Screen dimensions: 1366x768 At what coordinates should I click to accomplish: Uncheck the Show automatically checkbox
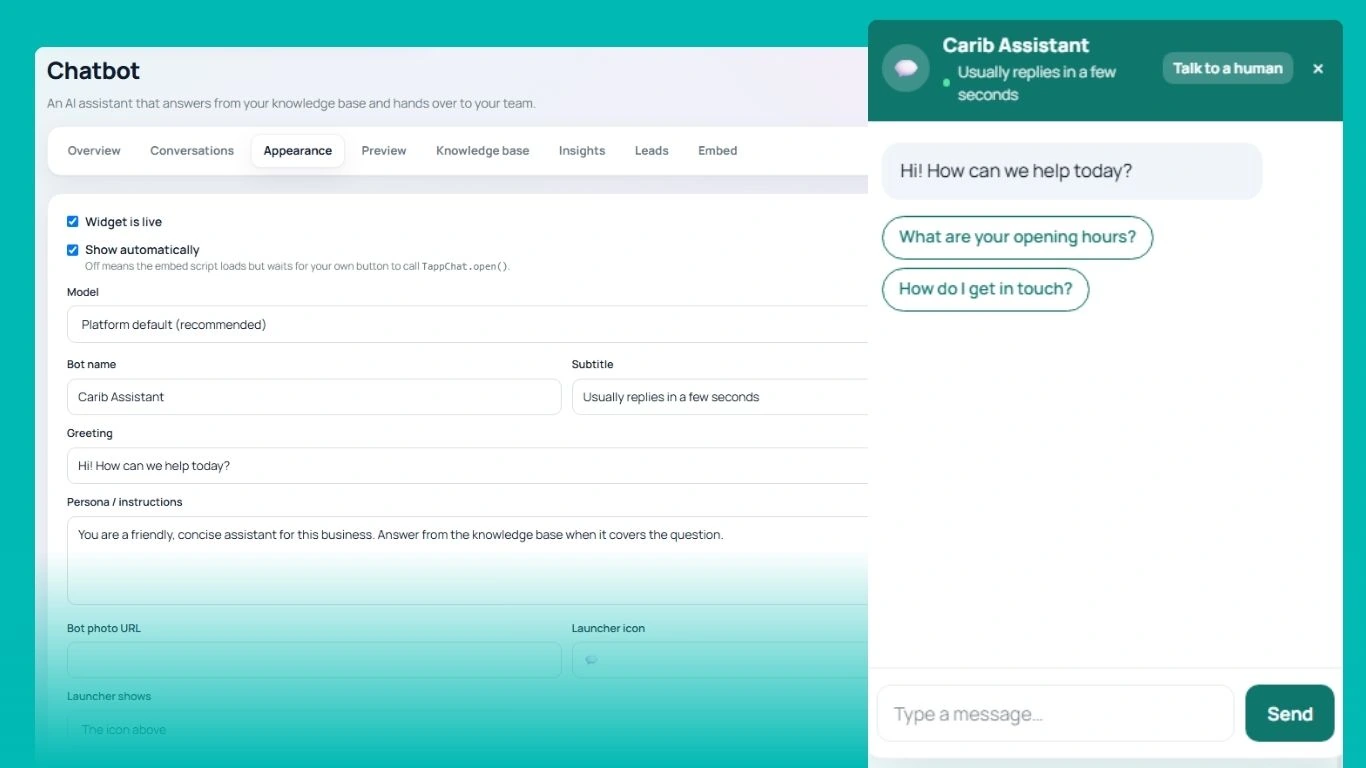(x=72, y=250)
